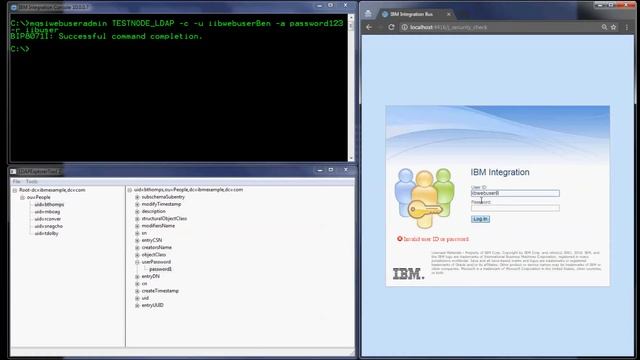Click the Password input field
The width and height of the screenshot is (640, 360).
coord(515,208)
